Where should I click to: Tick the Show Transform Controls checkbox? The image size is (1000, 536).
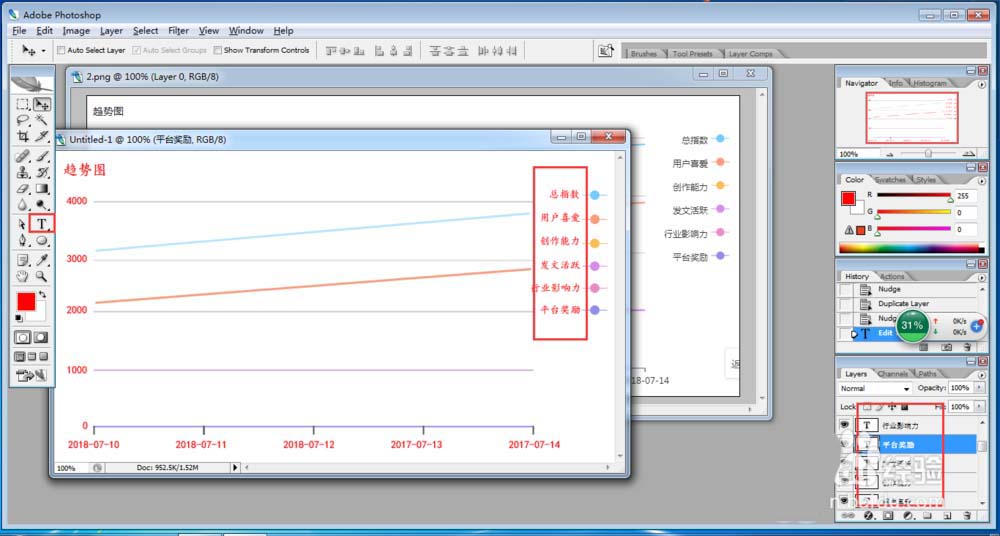[x=219, y=50]
